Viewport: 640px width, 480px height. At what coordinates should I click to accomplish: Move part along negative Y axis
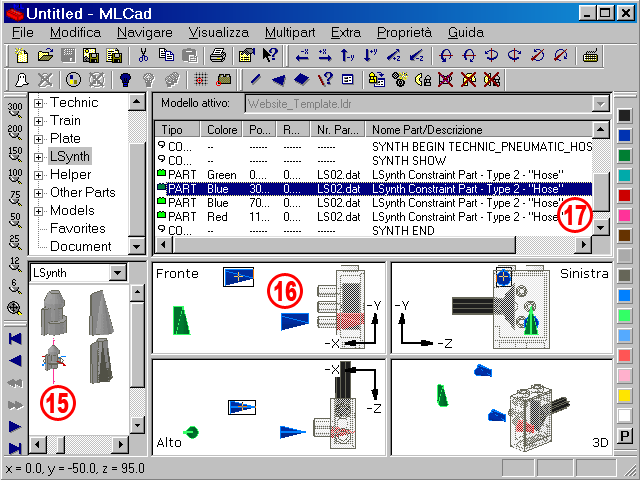[x=347, y=55]
